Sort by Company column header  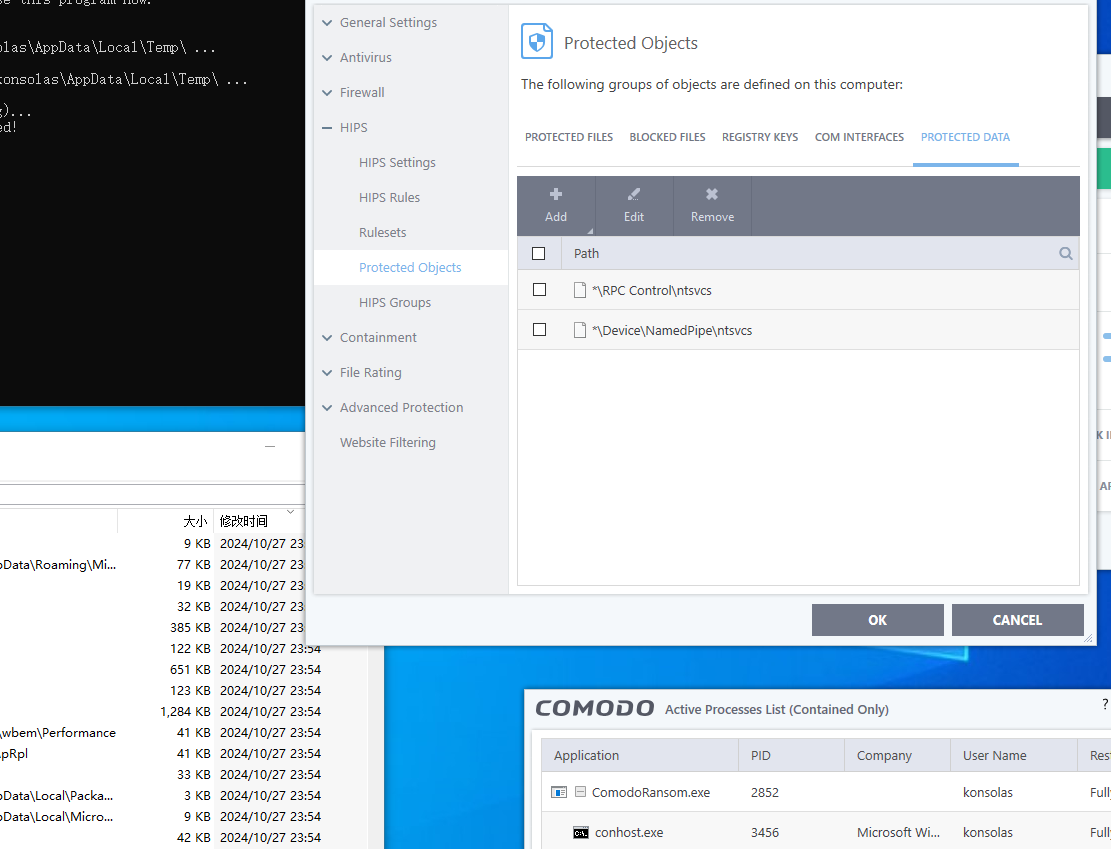(x=897, y=755)
